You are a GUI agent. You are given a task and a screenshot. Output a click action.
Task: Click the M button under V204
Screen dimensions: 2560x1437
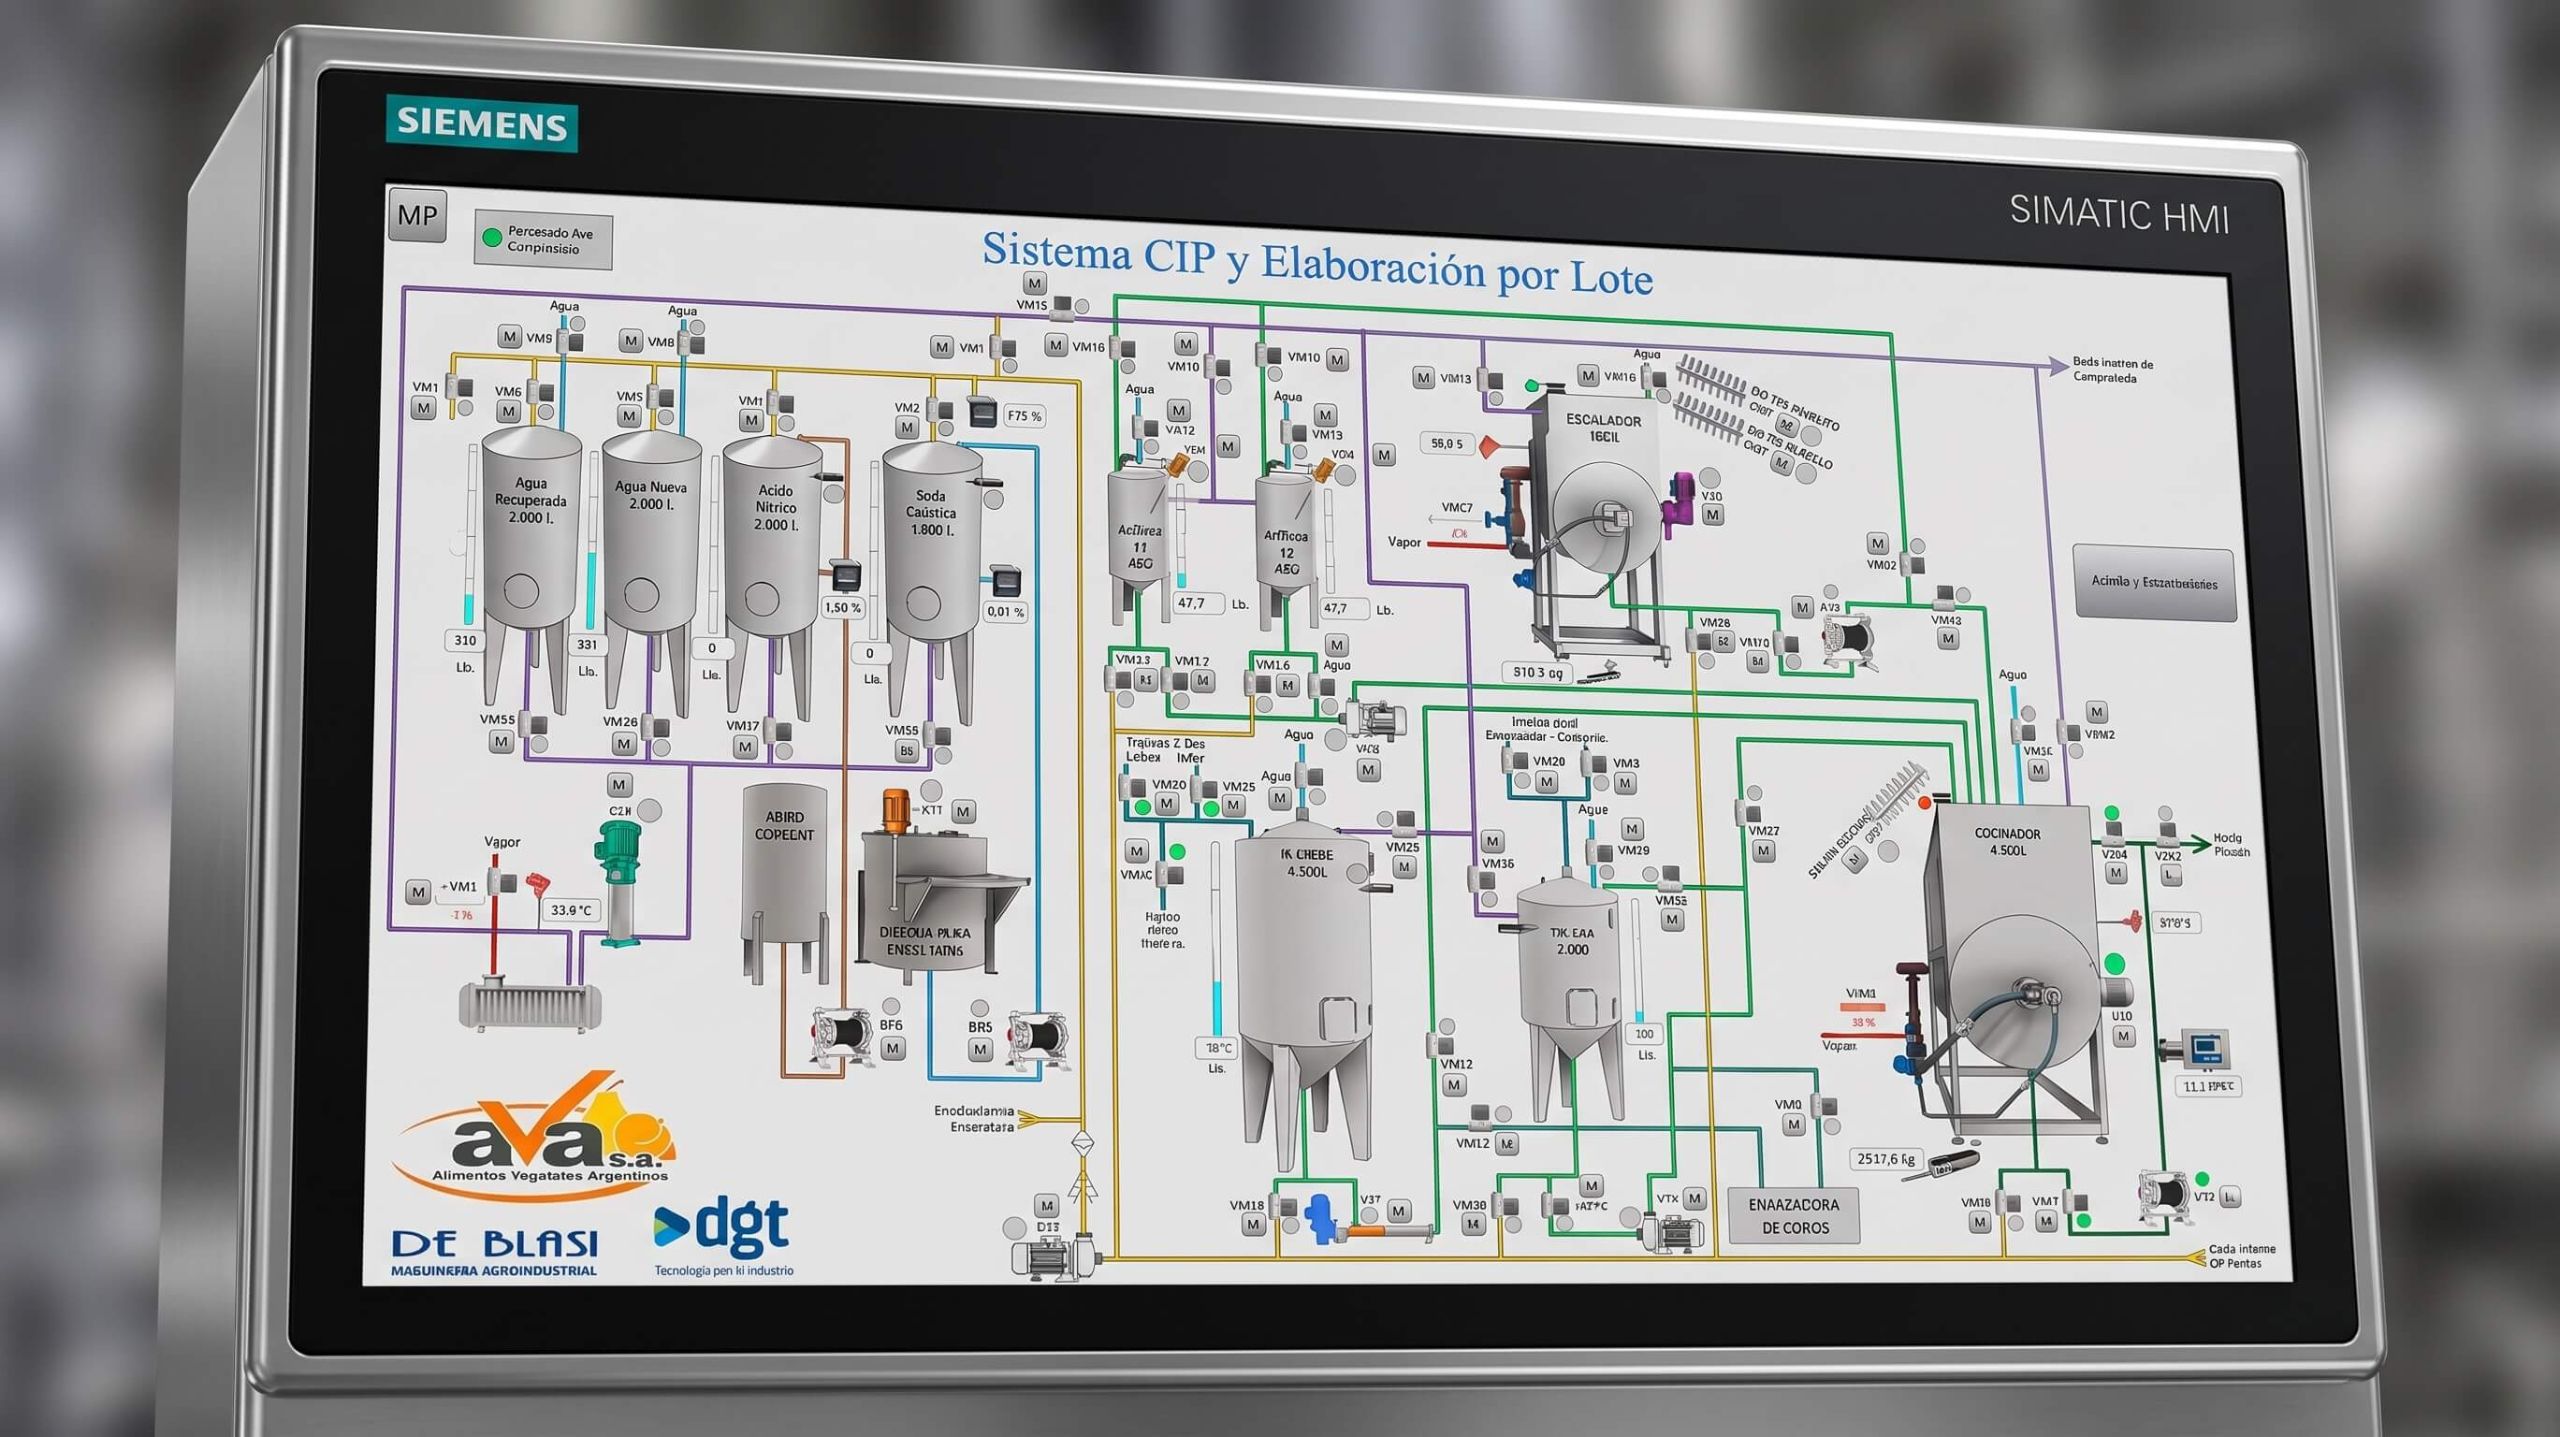(x=2116, y=873)
